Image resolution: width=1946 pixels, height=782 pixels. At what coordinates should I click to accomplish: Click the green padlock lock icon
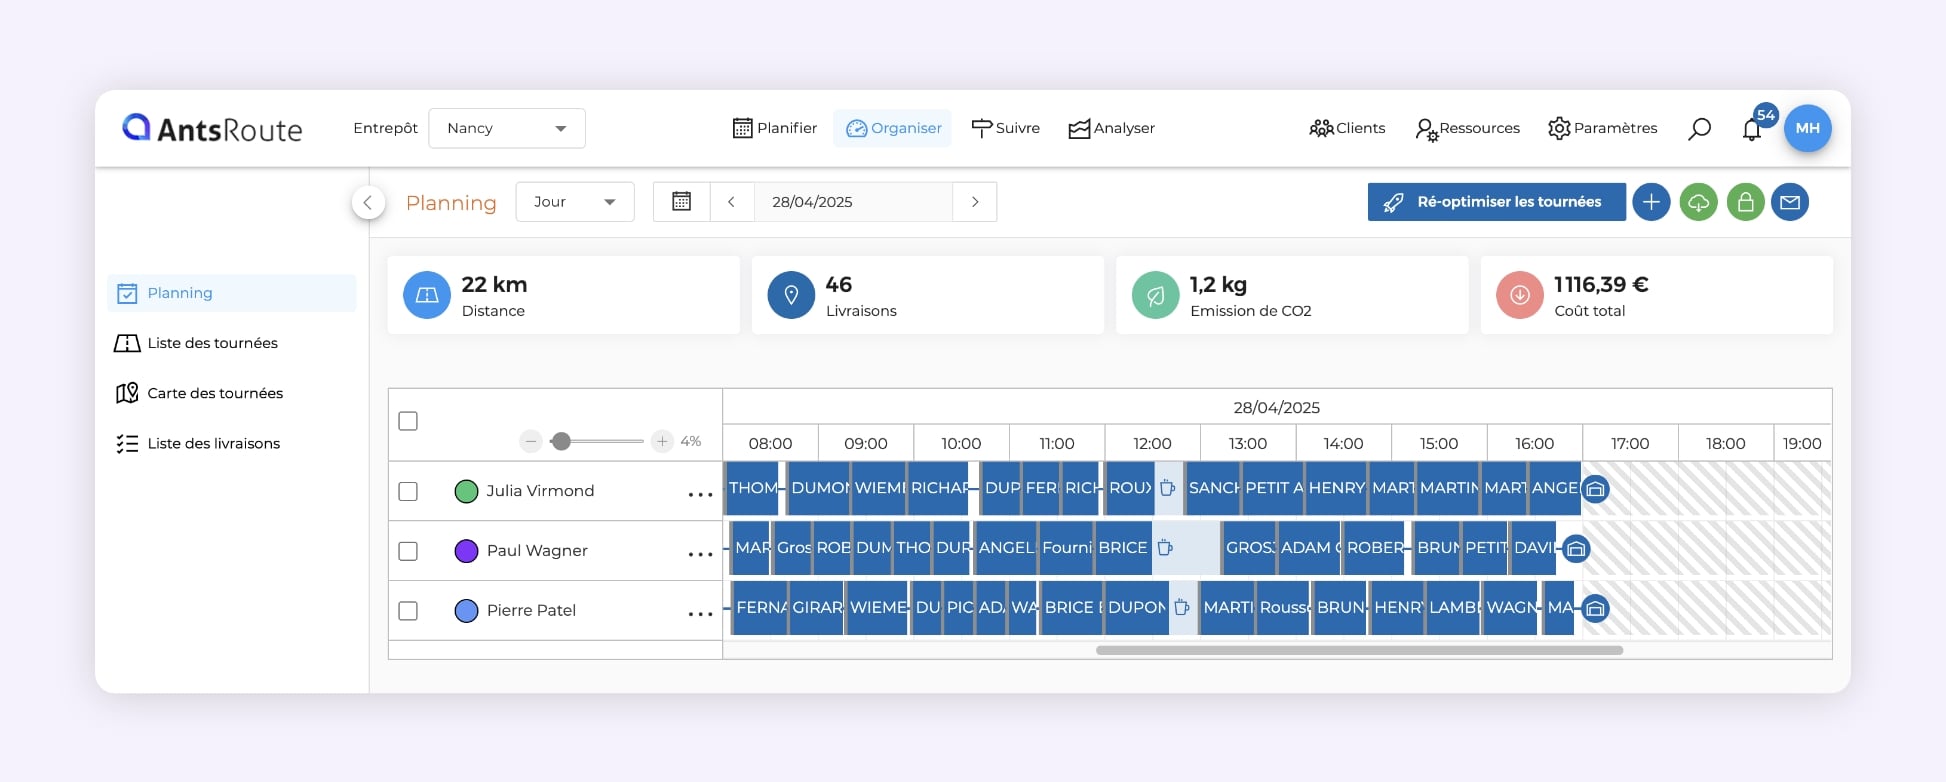point(1745,202)
